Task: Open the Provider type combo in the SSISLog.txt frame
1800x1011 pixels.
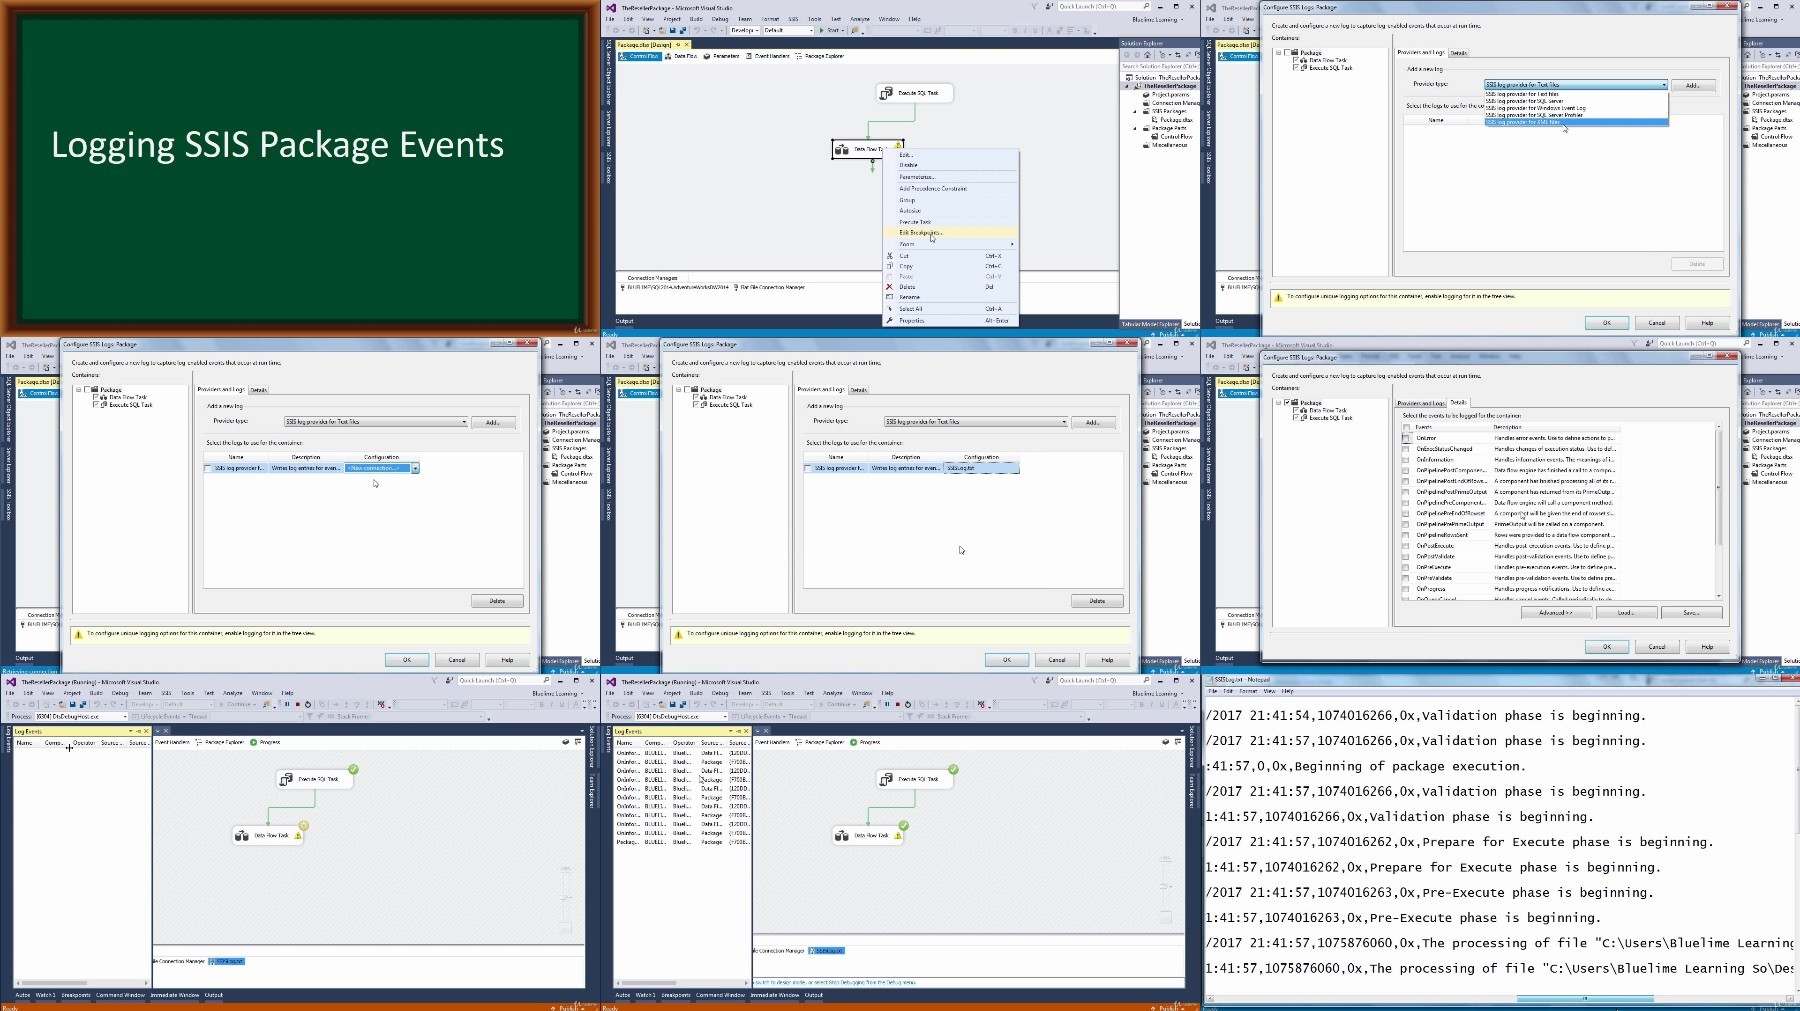Action: point(975,422)
